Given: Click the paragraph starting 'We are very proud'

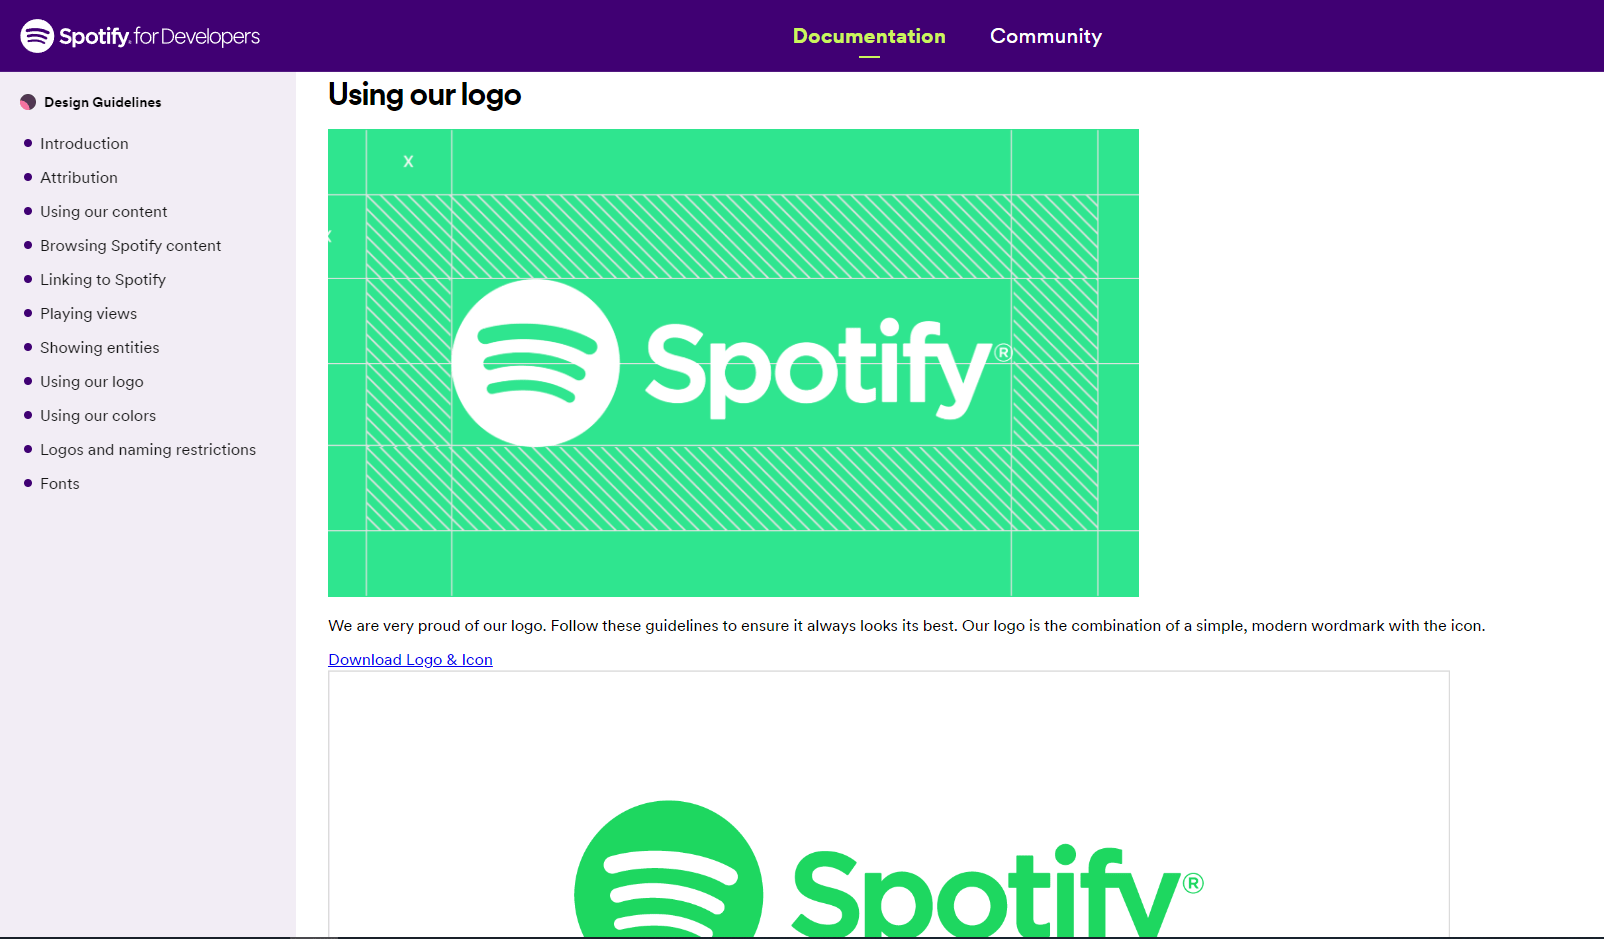Looking at the screenshot, I should (x=907, y=626).
